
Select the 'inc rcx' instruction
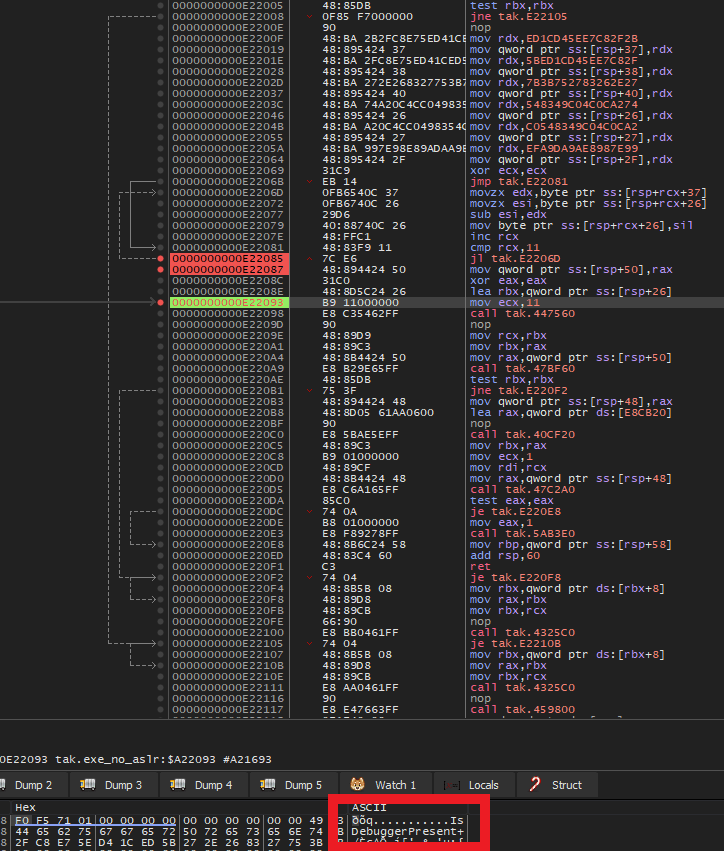coord(494,237)
